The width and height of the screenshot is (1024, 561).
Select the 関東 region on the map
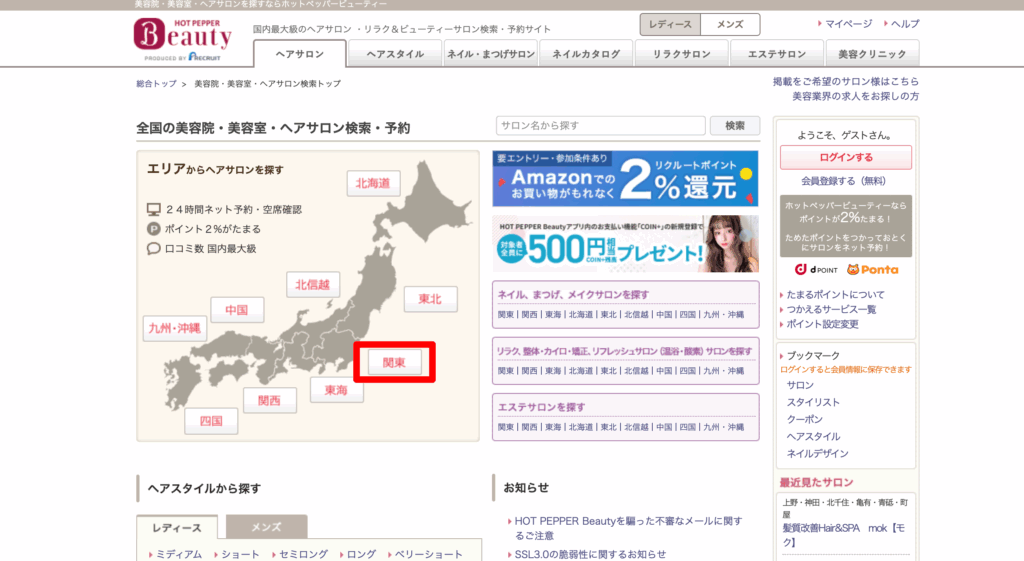tap(394, 363)
